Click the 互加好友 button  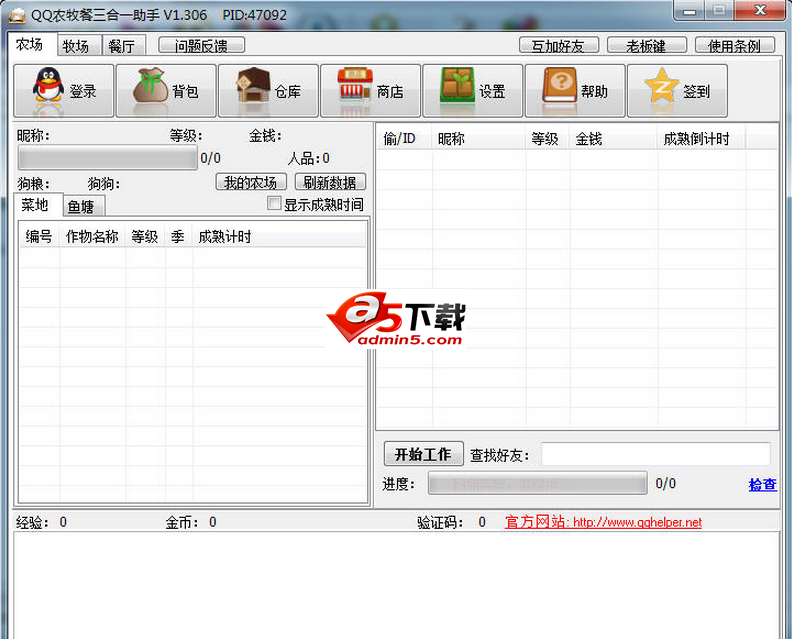click(559, 45)
